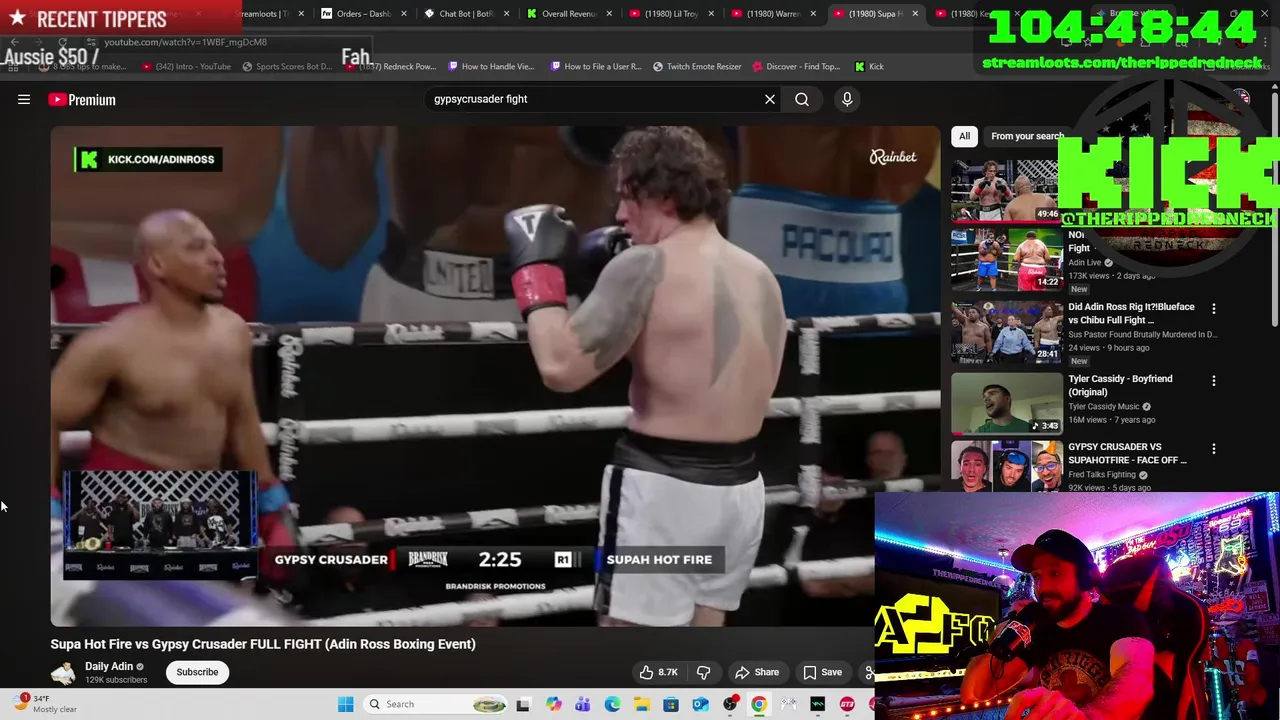
Task: Open the weather widget showing 34°F
Action: click(x=44, y=704)
